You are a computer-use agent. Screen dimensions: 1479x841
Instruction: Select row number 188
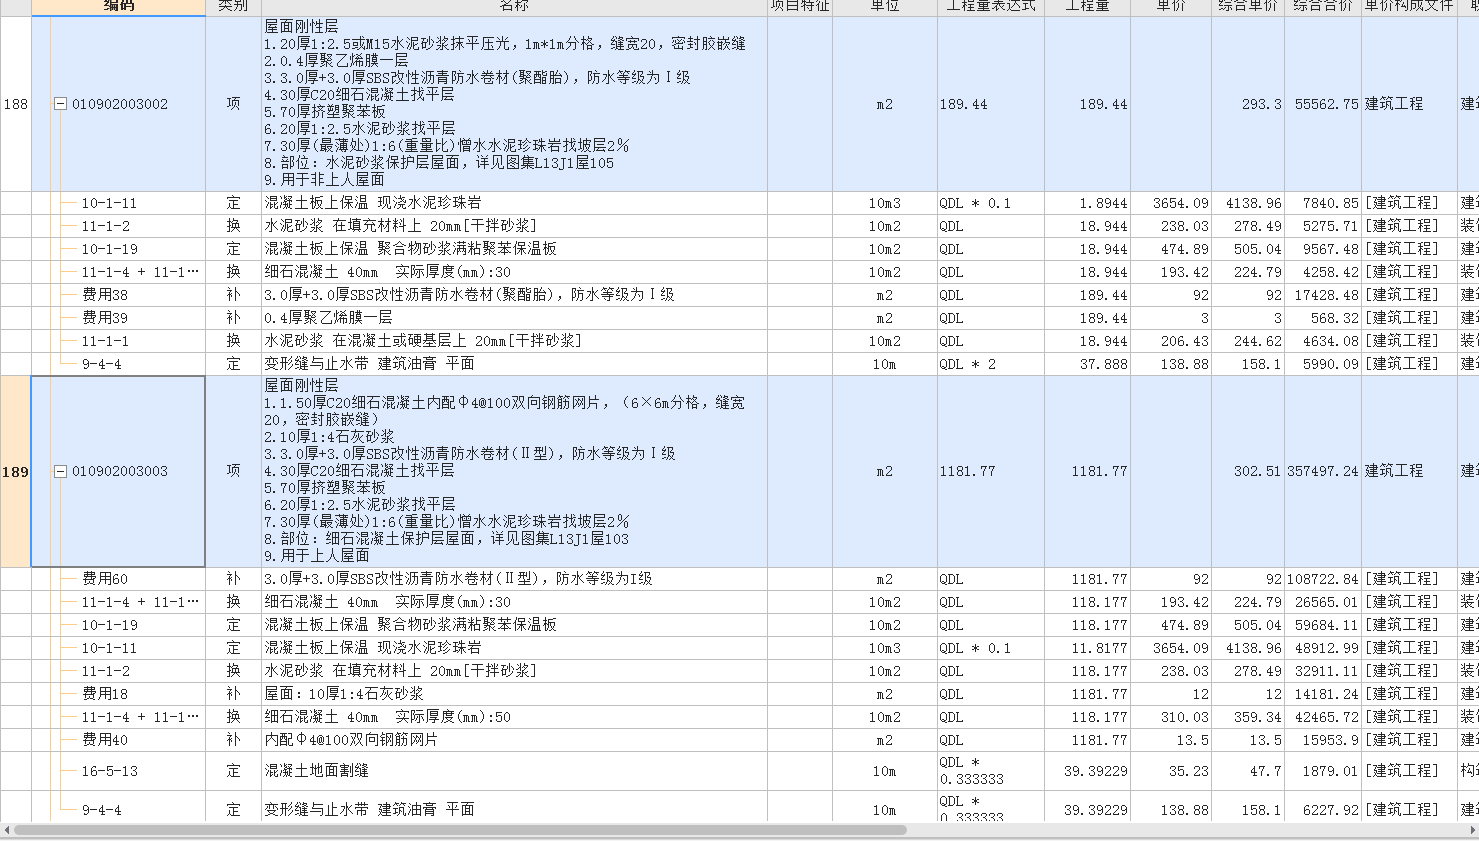pos(16,104)
